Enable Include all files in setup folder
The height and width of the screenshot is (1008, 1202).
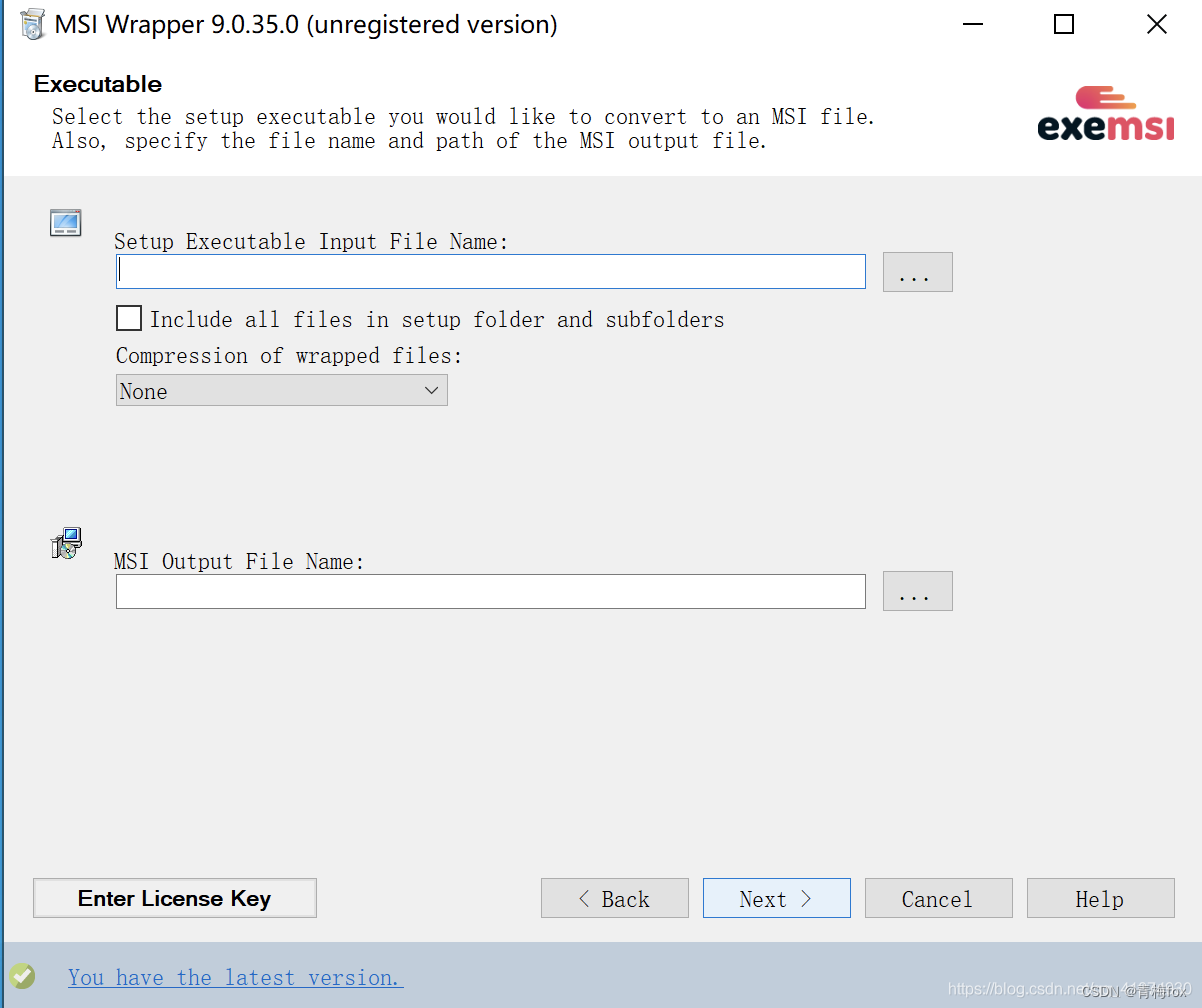(x=129, y=319)
